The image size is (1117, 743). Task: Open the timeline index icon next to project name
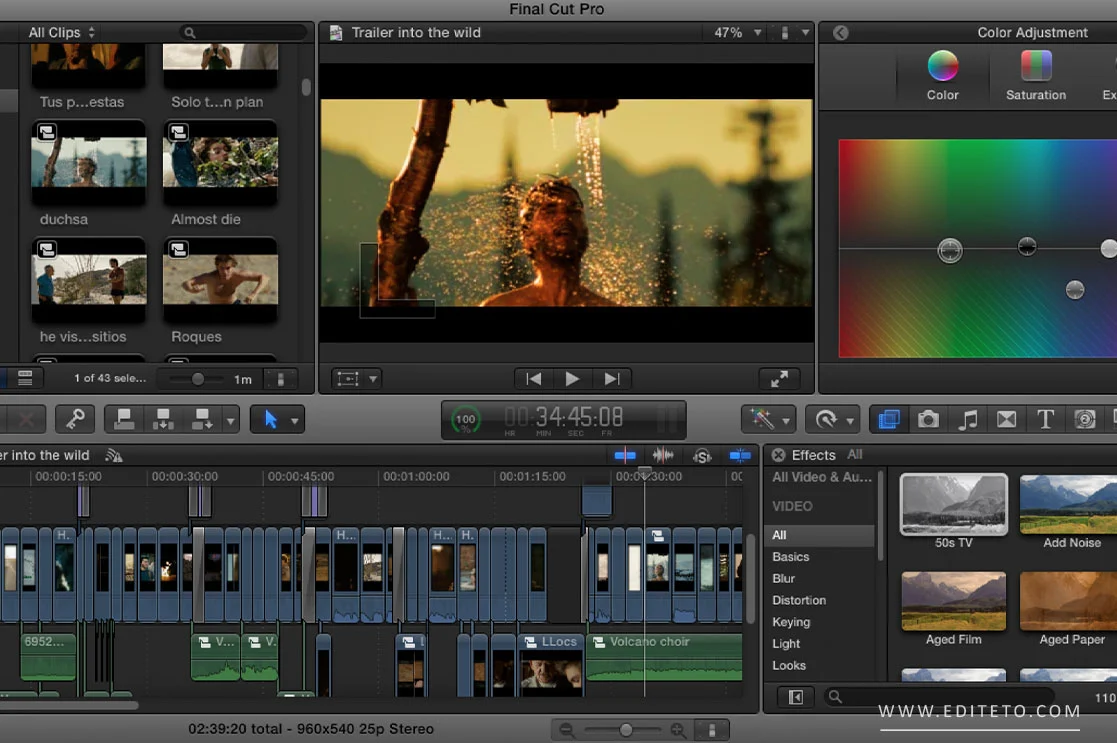coord(114,455)
